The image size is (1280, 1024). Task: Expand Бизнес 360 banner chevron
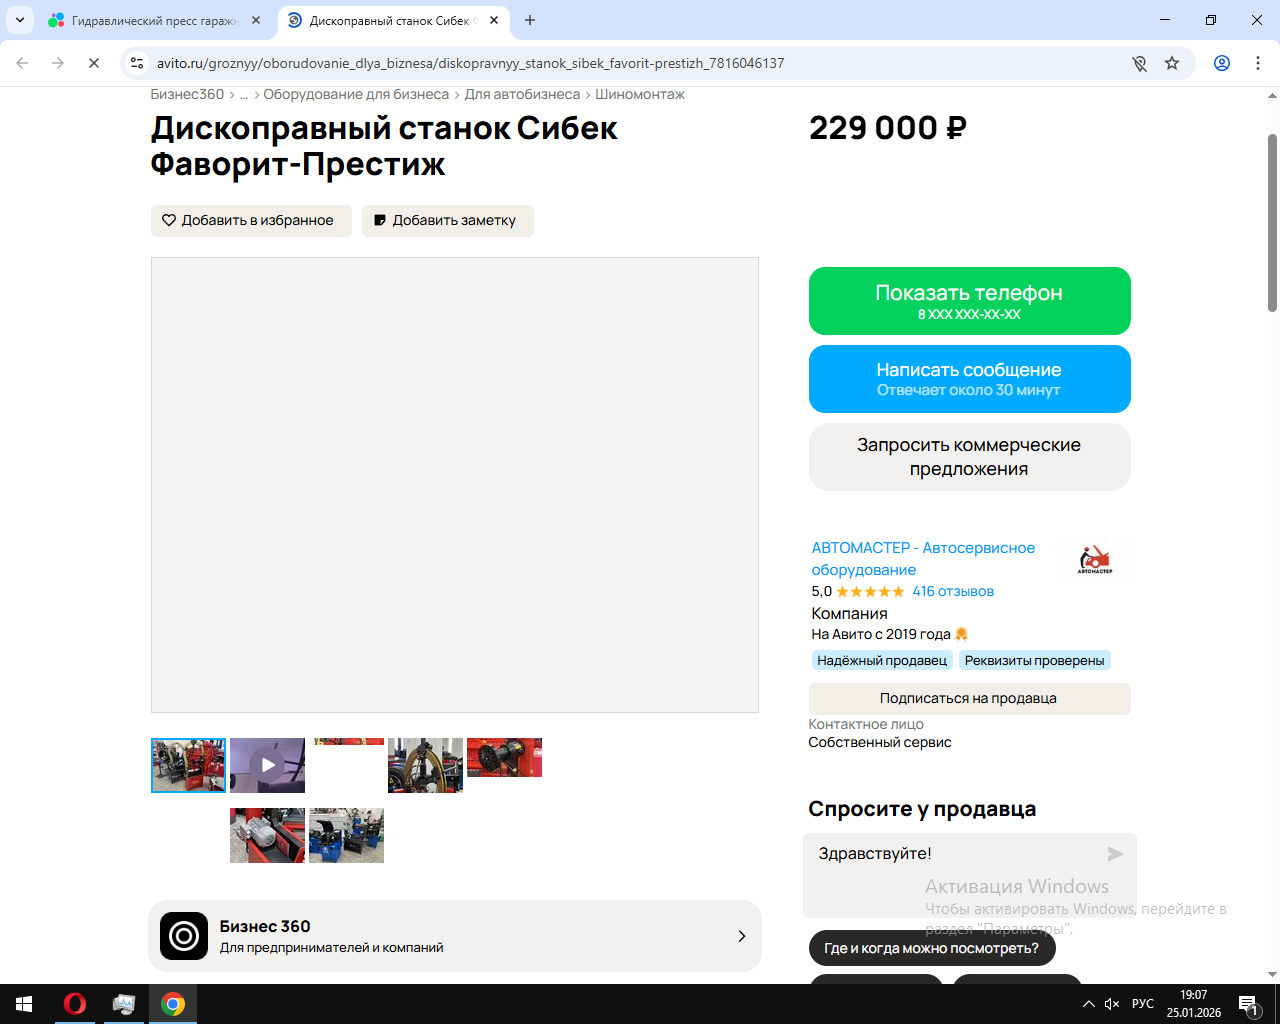pyautogui.click(x=742, y=936)
